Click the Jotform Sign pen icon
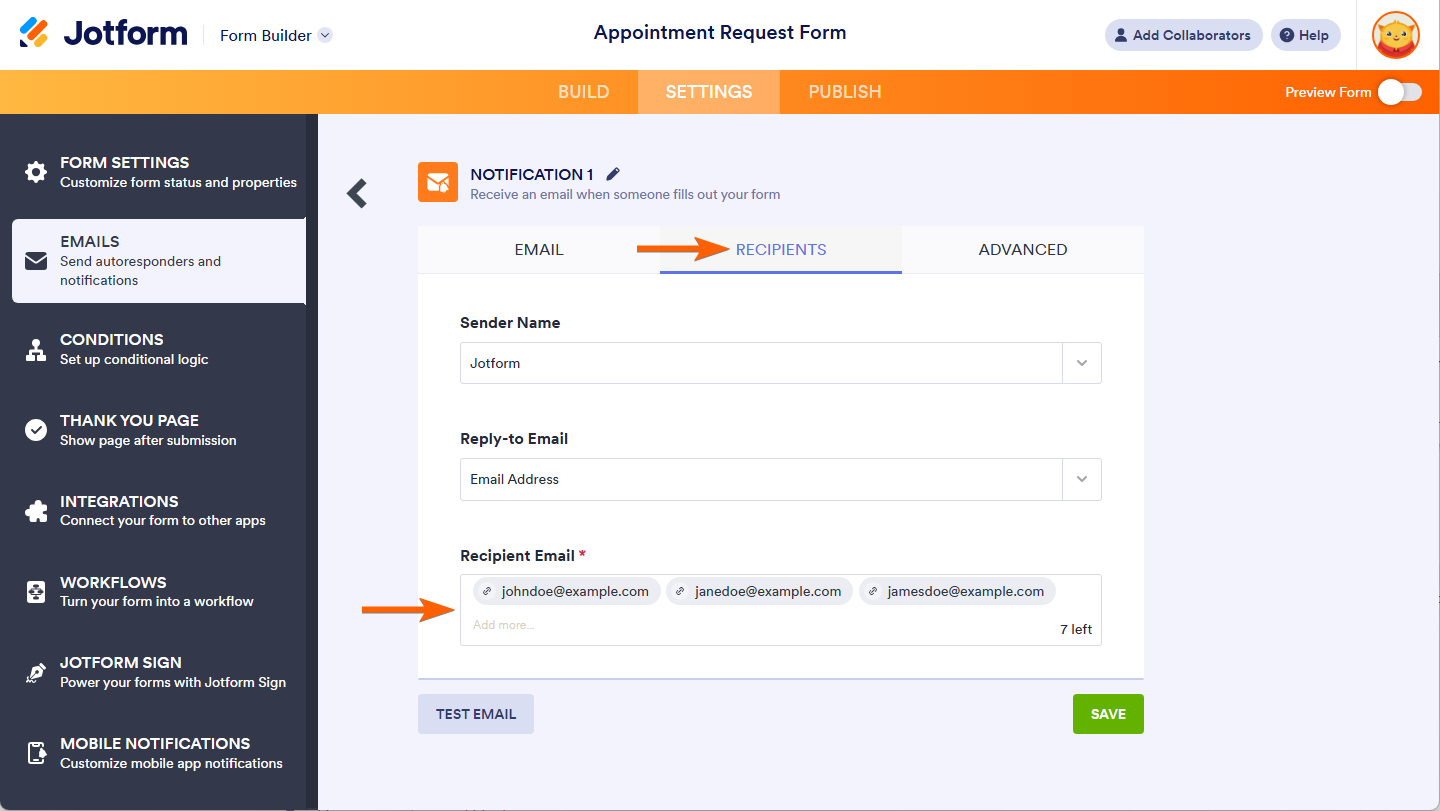1440x811 pixels. coord(36,673)
